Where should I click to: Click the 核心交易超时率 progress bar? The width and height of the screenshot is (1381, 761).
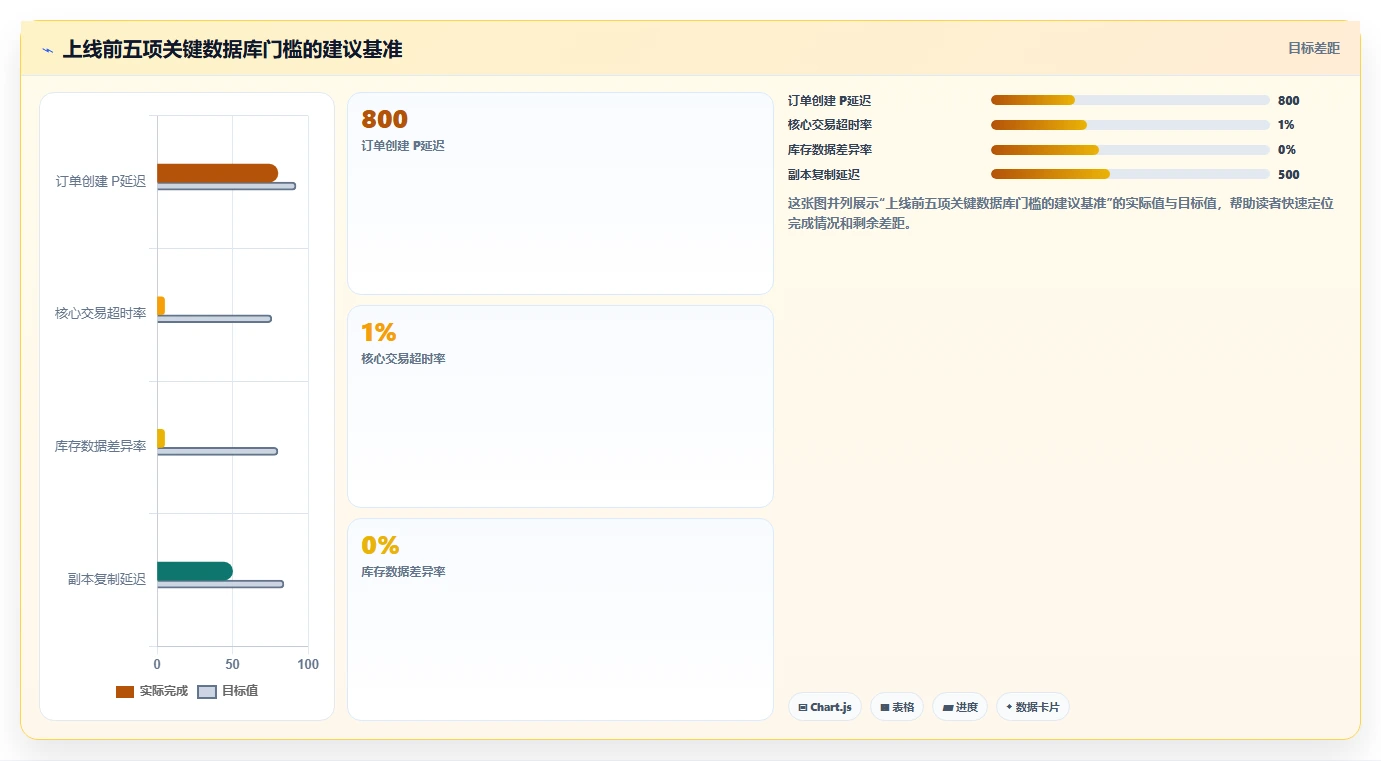(1130, 125)
